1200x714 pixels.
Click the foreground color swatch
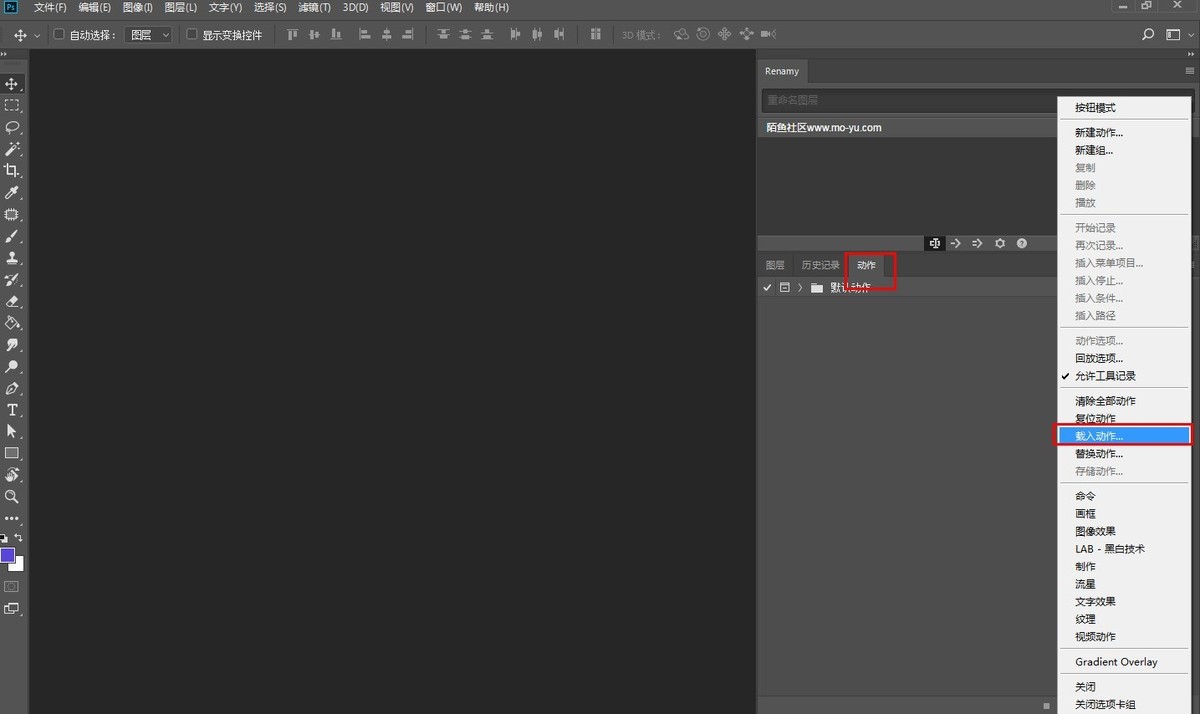8,555
